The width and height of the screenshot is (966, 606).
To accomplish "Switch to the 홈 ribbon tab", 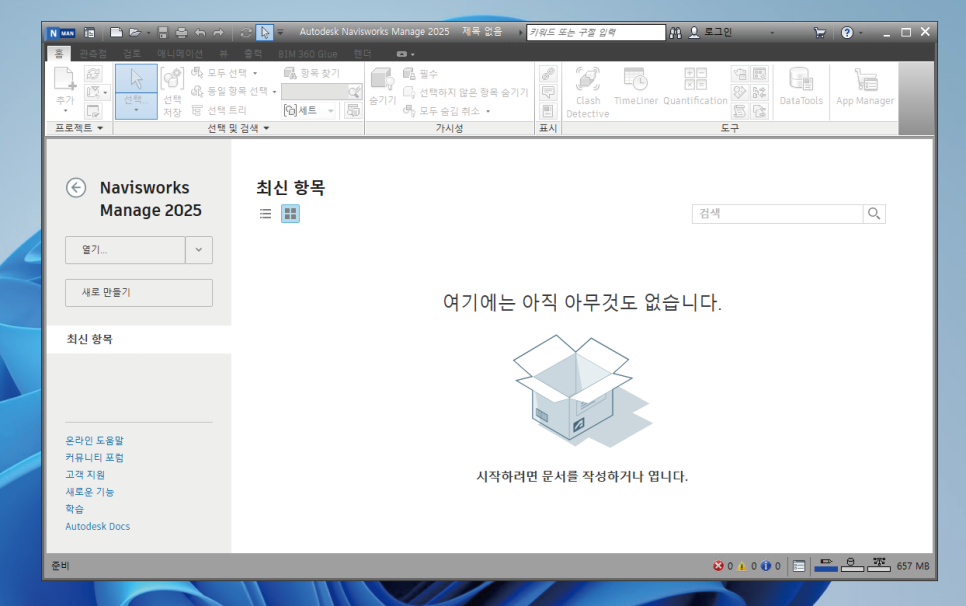I will pos(59,54).
